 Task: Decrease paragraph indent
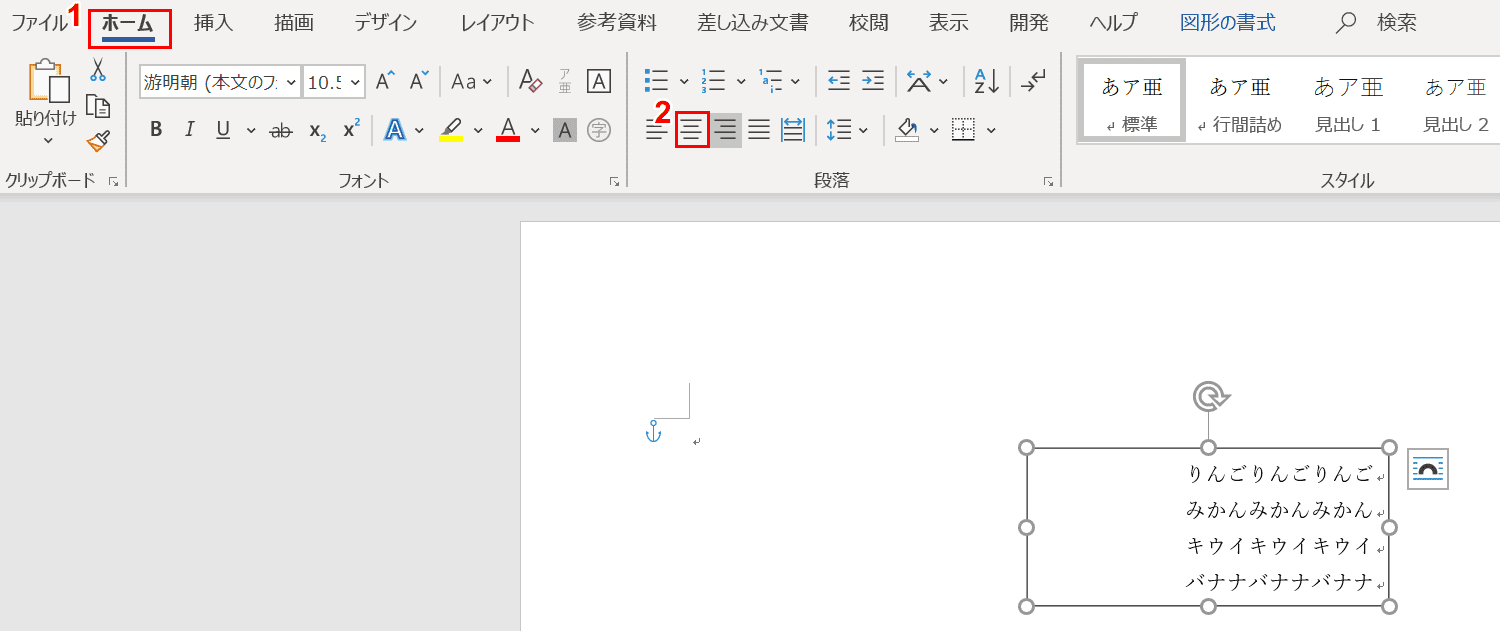pyautogui.click(x=839, y=82)
